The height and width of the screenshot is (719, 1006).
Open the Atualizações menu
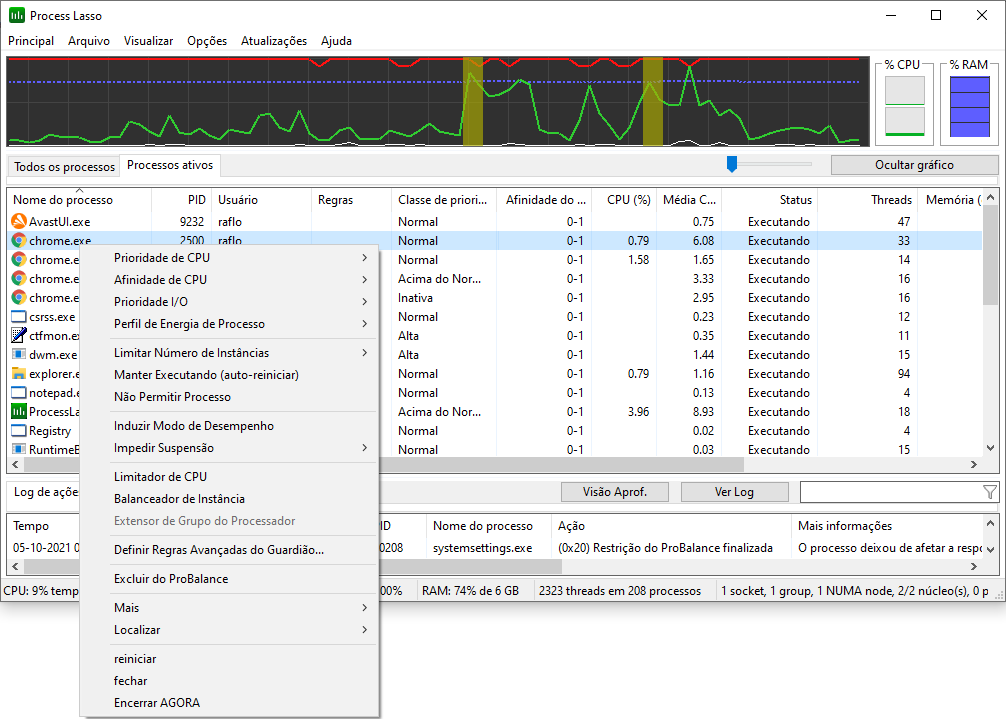[274, 41]
